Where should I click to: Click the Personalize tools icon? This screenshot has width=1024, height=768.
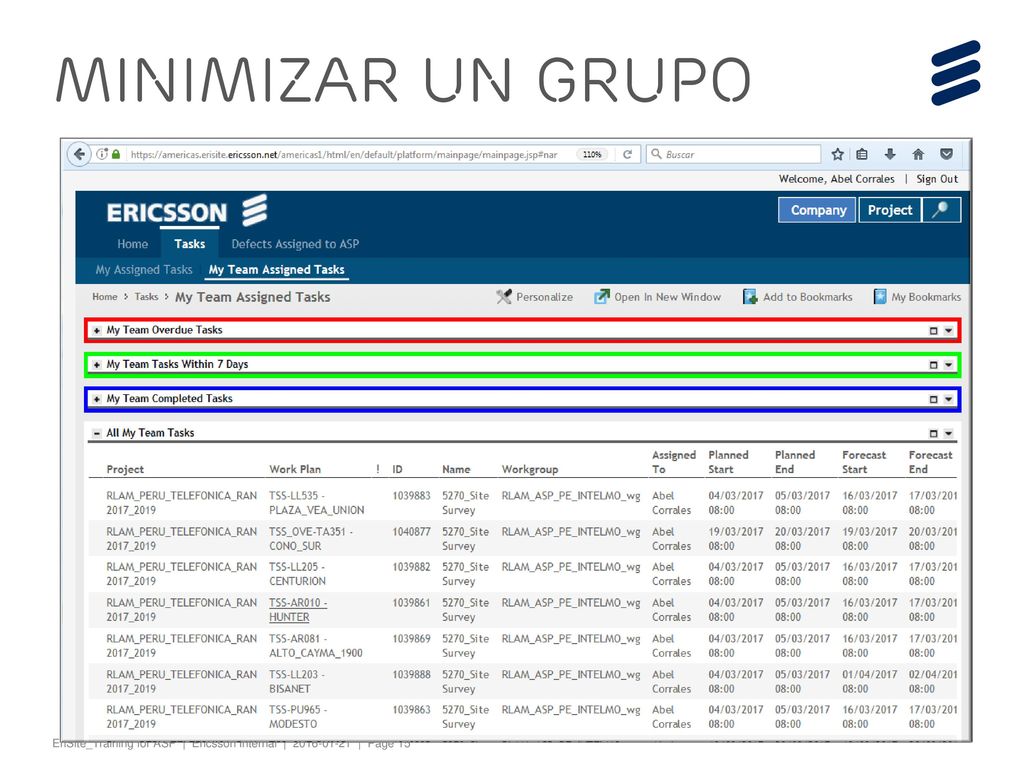click(504, 297)
